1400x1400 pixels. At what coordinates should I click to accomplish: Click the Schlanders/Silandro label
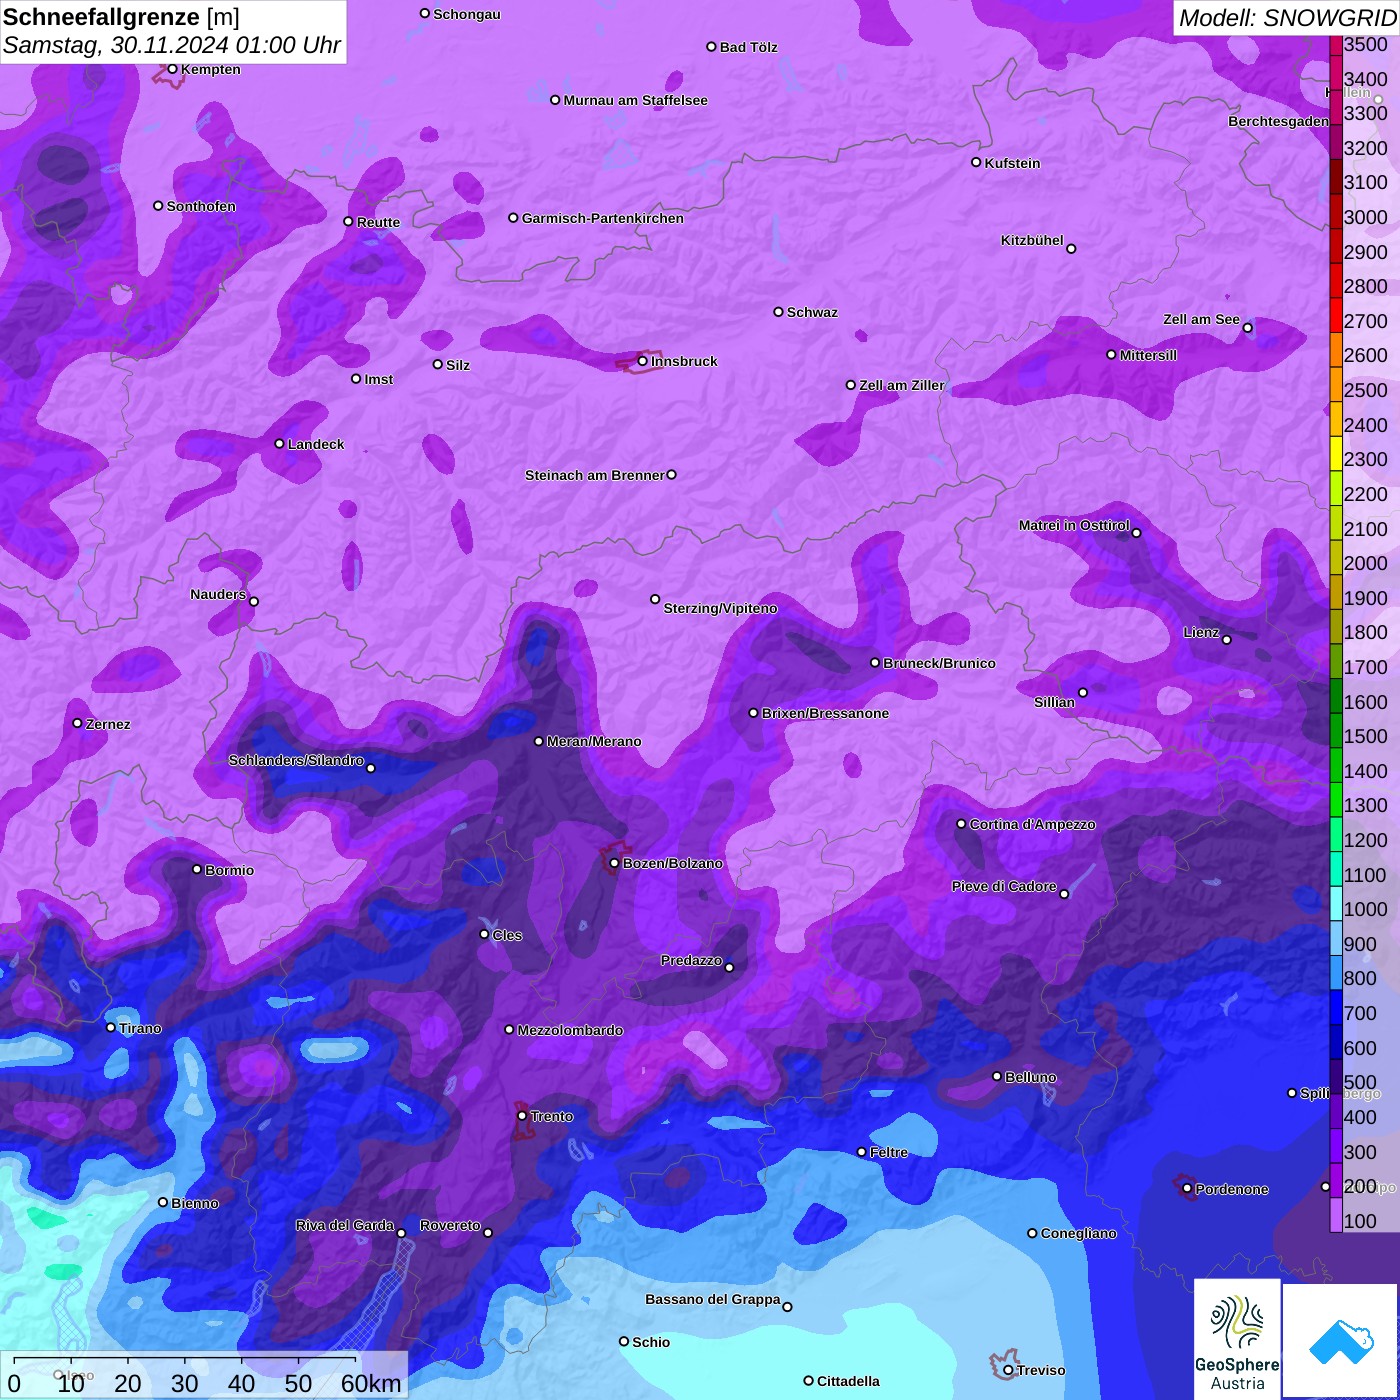coord(296,760)
